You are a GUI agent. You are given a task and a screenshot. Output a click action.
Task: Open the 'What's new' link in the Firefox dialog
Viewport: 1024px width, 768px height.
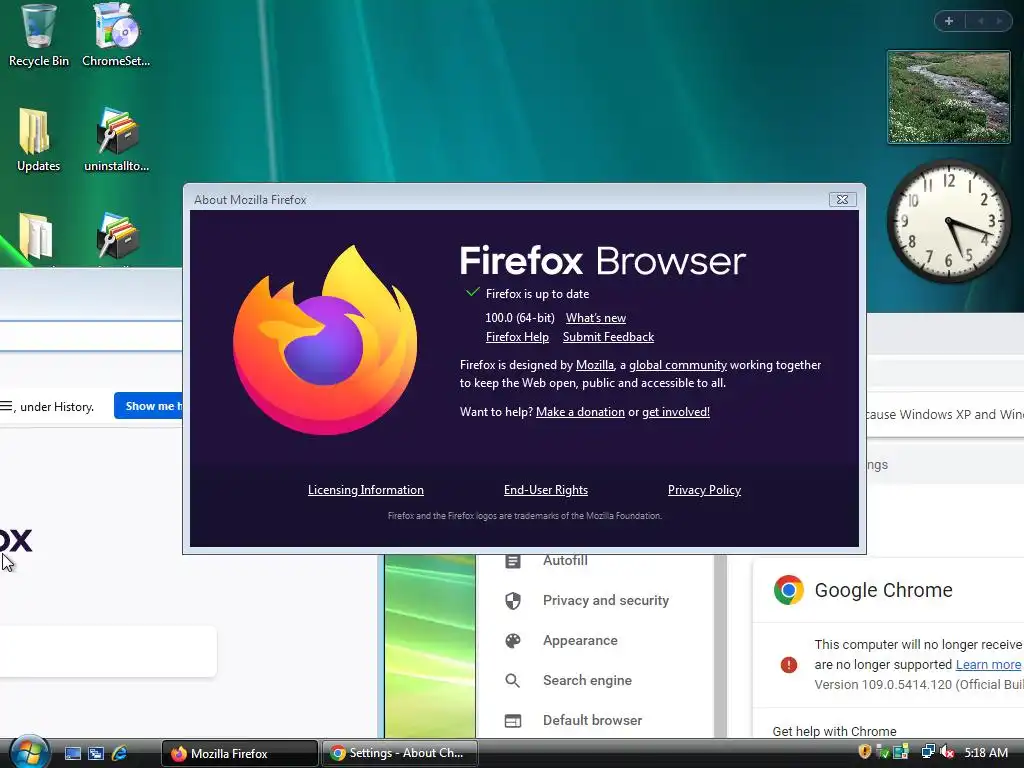596,318
